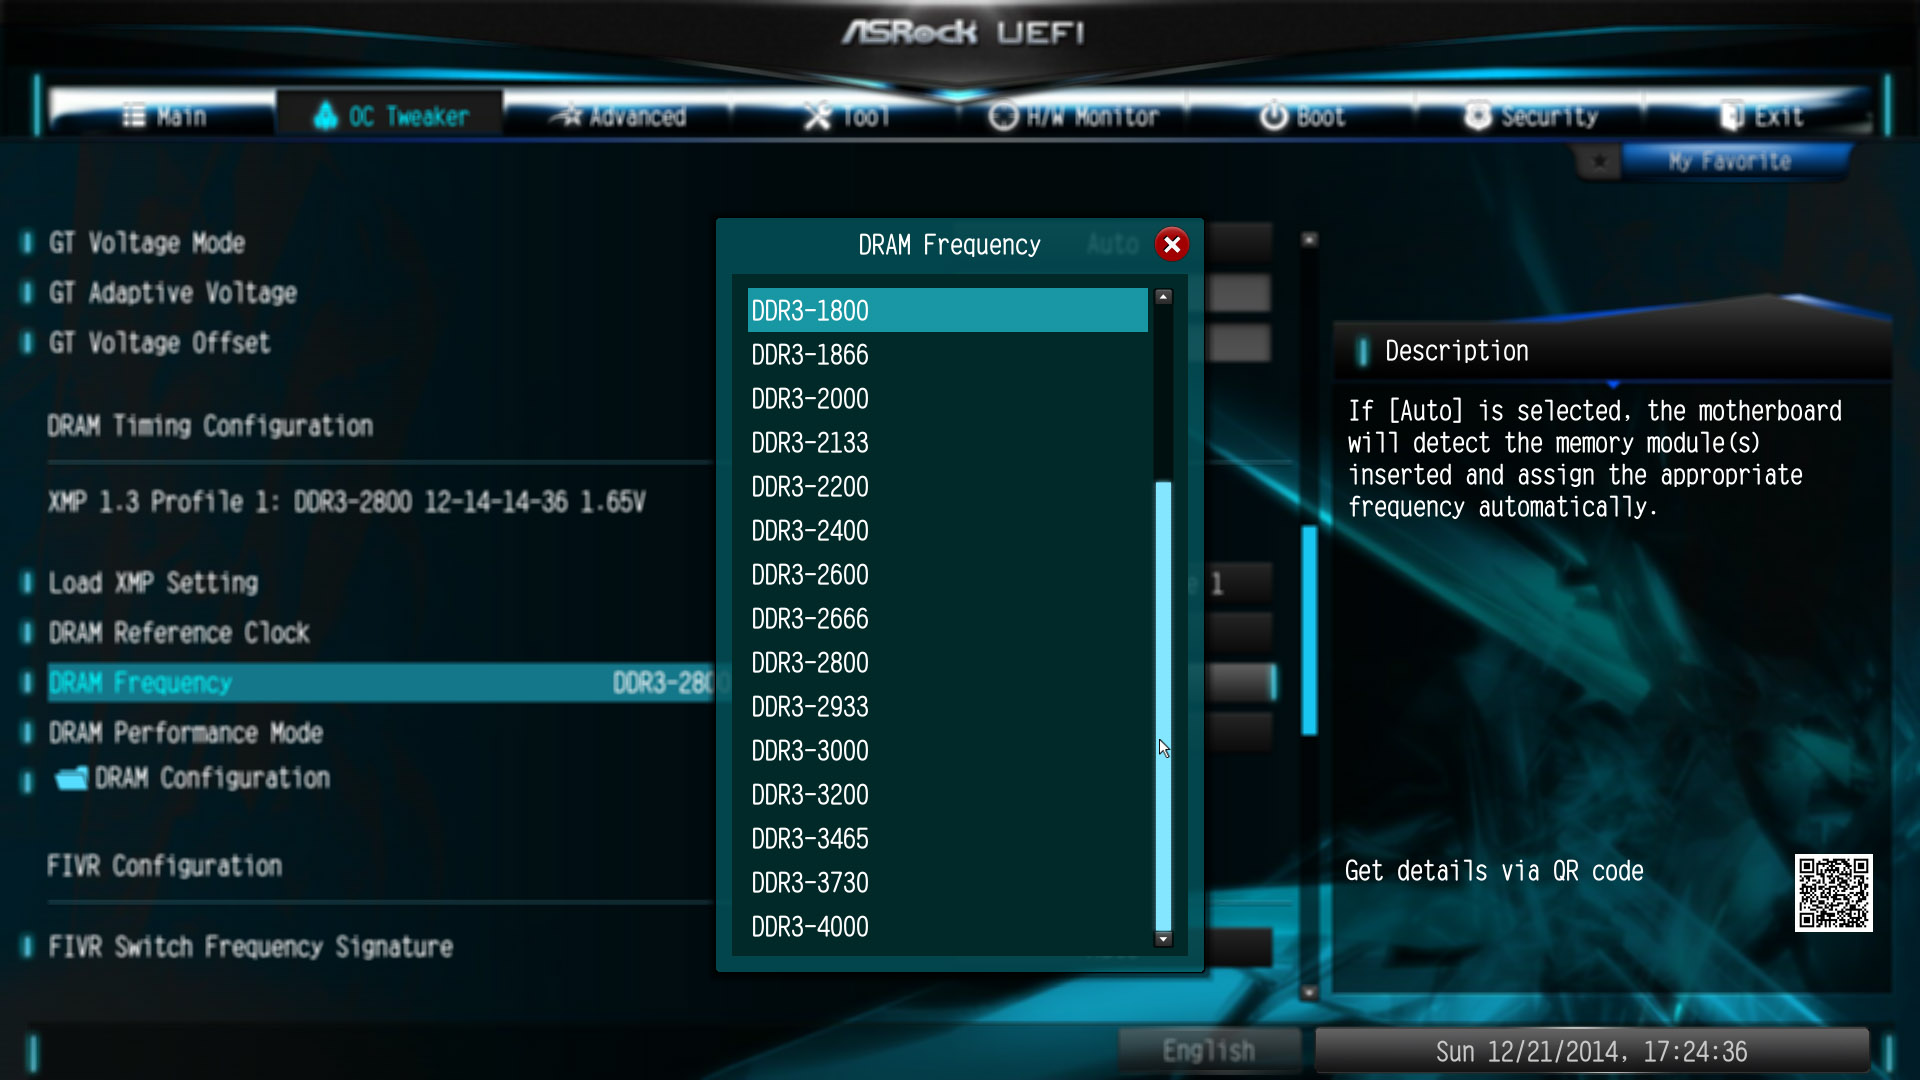Click the popup list scroll-down arrow
This screenshot has height=1080, width=1920.
point(1163,939)
